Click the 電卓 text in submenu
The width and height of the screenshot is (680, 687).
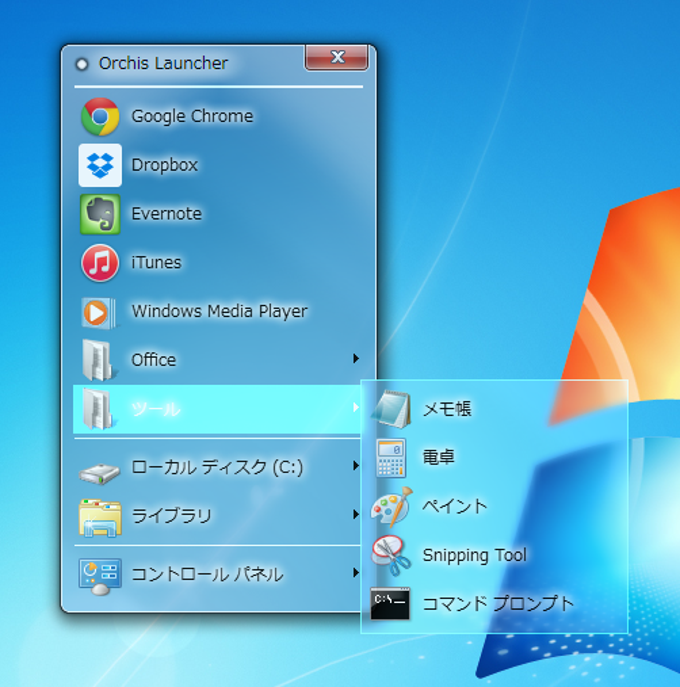tap(439, 457)
